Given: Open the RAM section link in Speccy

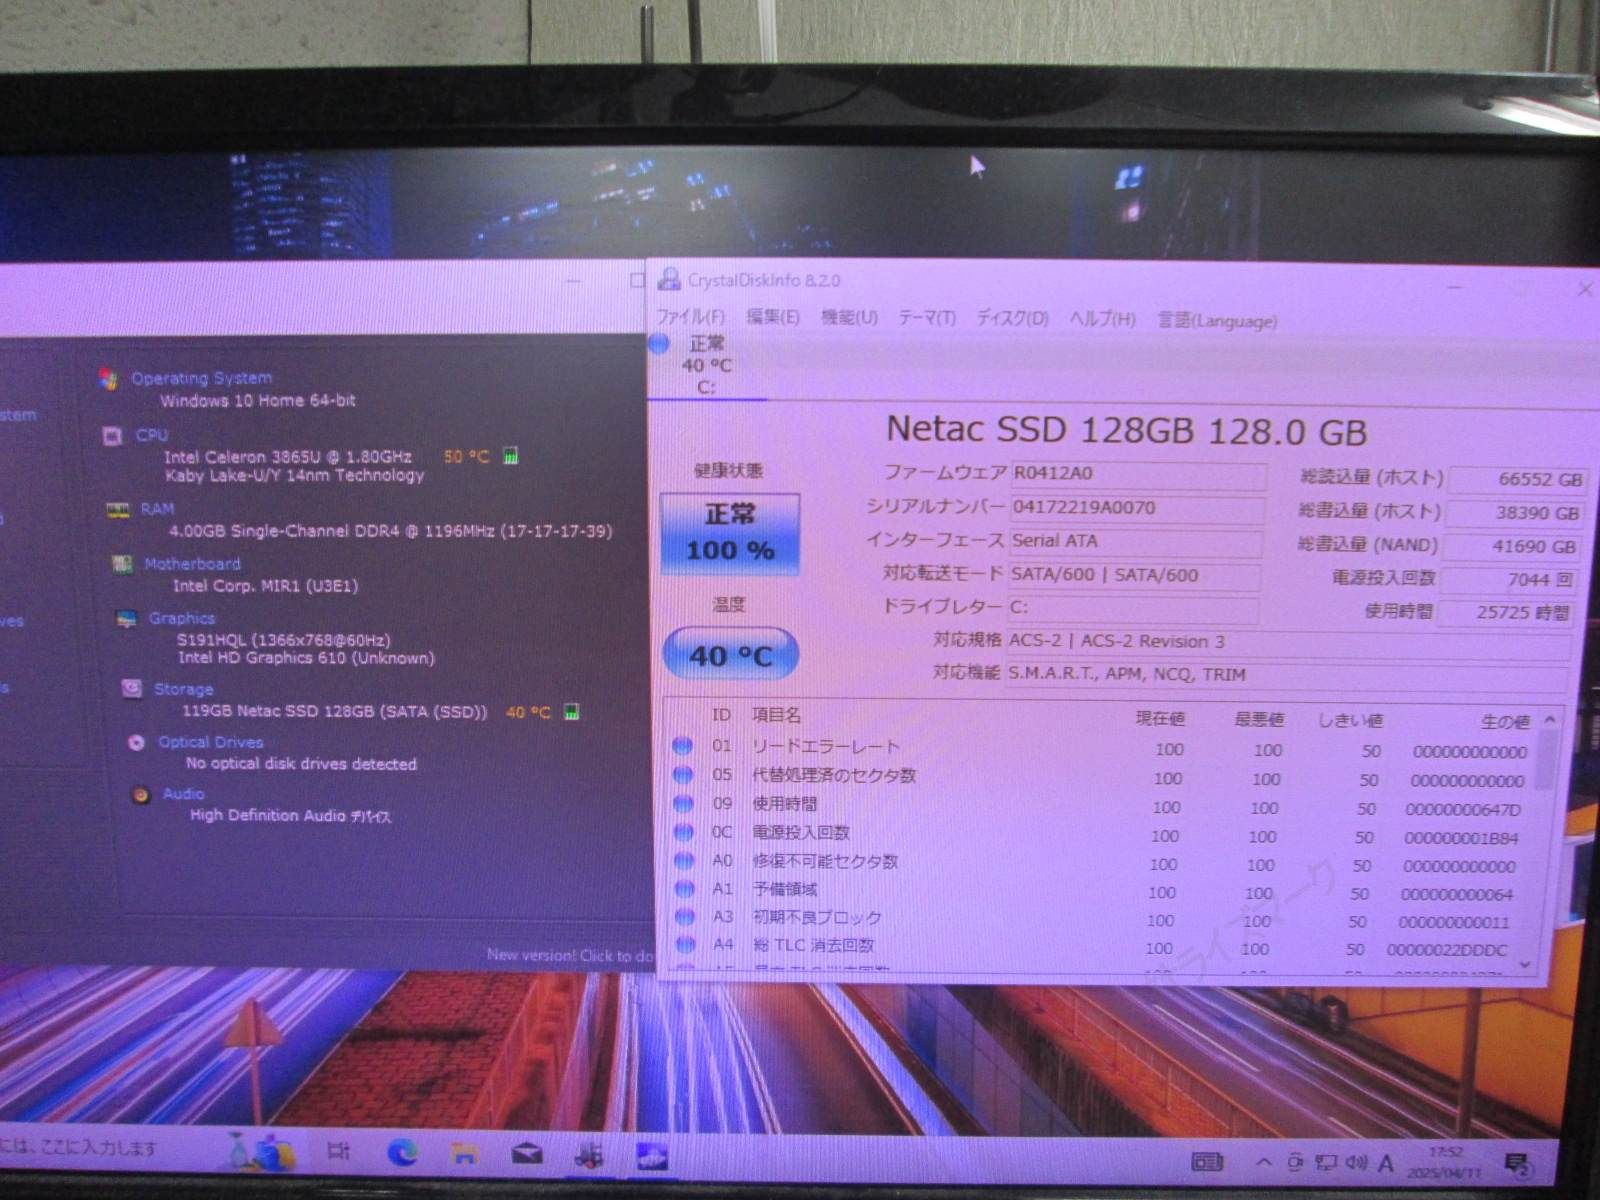Looking at the screenshot, I should tap(157, 509).
